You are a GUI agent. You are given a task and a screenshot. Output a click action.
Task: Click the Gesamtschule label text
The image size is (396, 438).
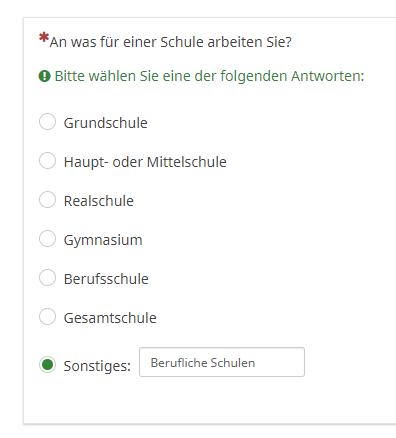point(110,318)
